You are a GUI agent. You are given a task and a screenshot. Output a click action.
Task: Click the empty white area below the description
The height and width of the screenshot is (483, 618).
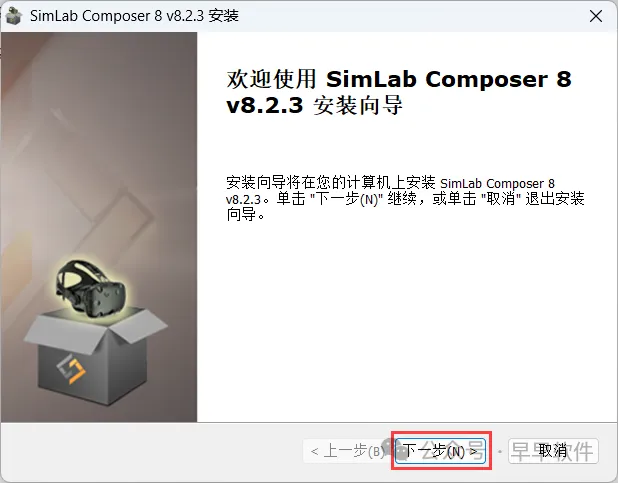pyautogui.click(x=406, y=323)
